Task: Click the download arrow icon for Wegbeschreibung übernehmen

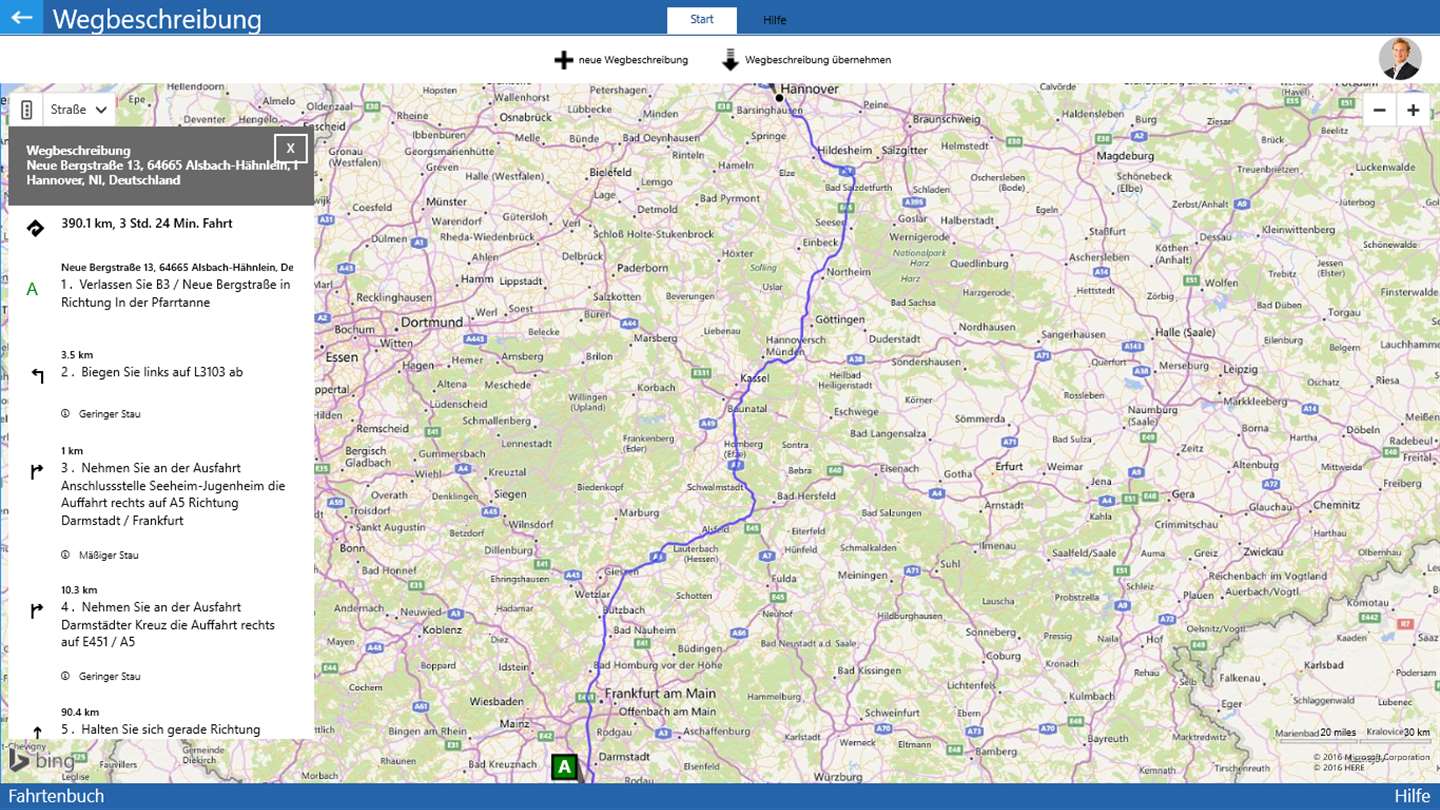Action: click(730, 60)
